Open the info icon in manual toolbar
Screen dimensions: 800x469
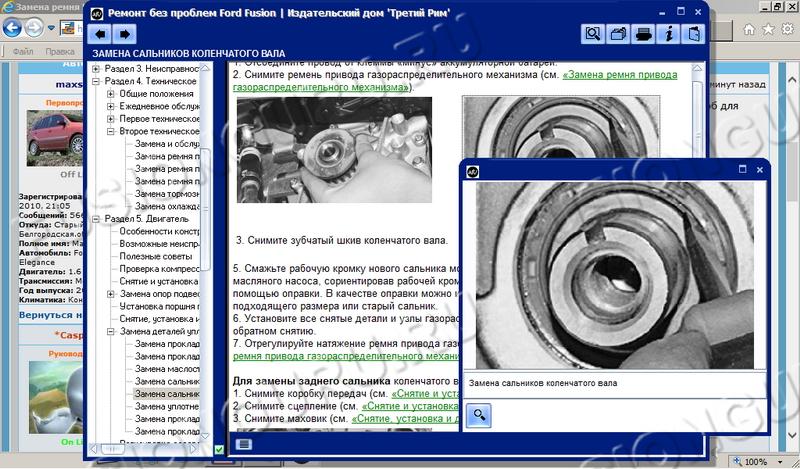coord(669,34)
